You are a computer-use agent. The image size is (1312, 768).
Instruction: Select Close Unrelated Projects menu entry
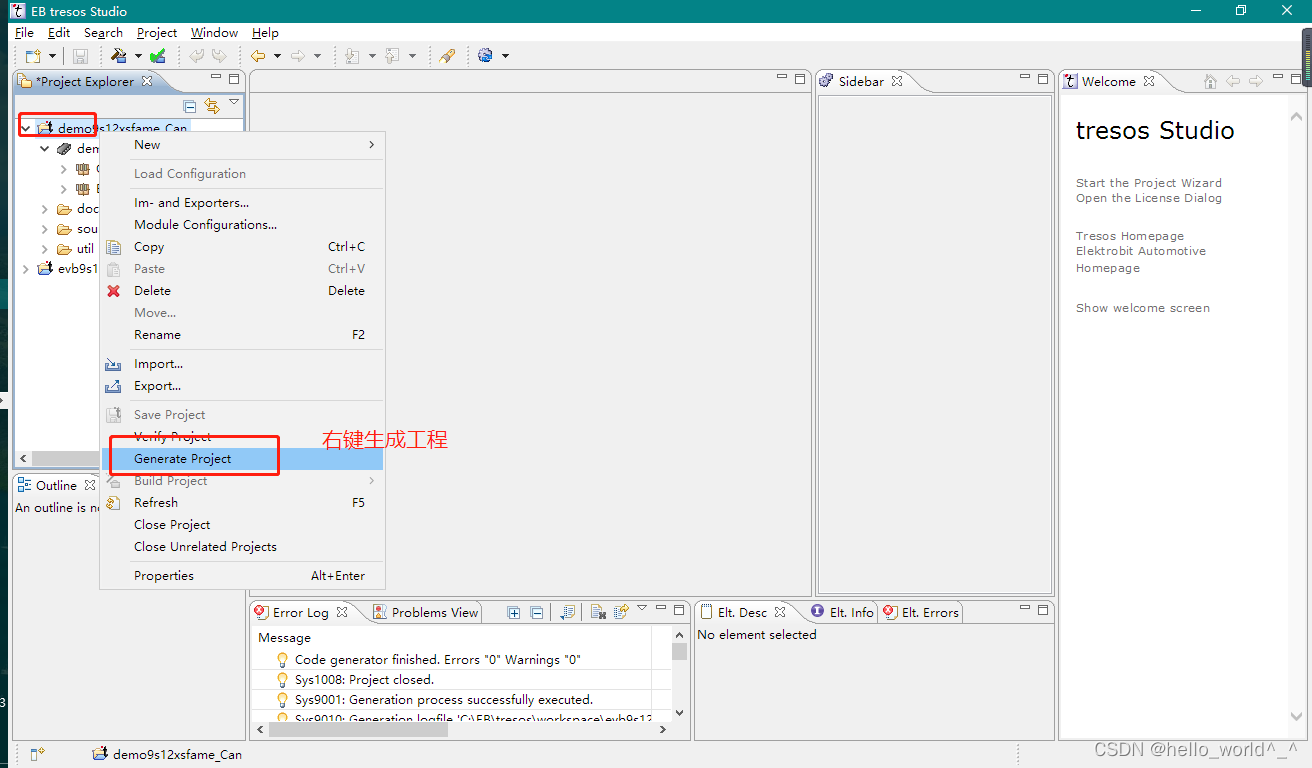coord(243,547)
